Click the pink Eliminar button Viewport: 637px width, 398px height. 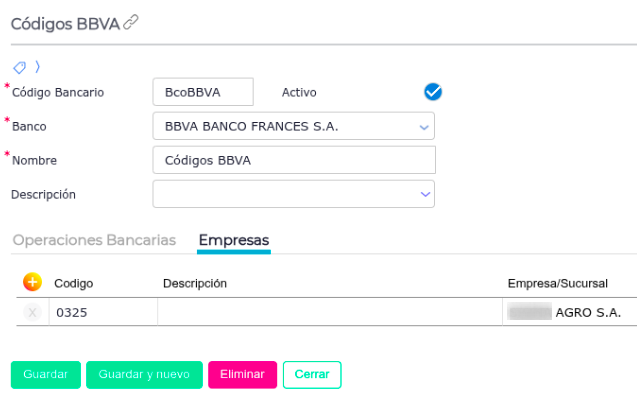[x=243, y=374]
